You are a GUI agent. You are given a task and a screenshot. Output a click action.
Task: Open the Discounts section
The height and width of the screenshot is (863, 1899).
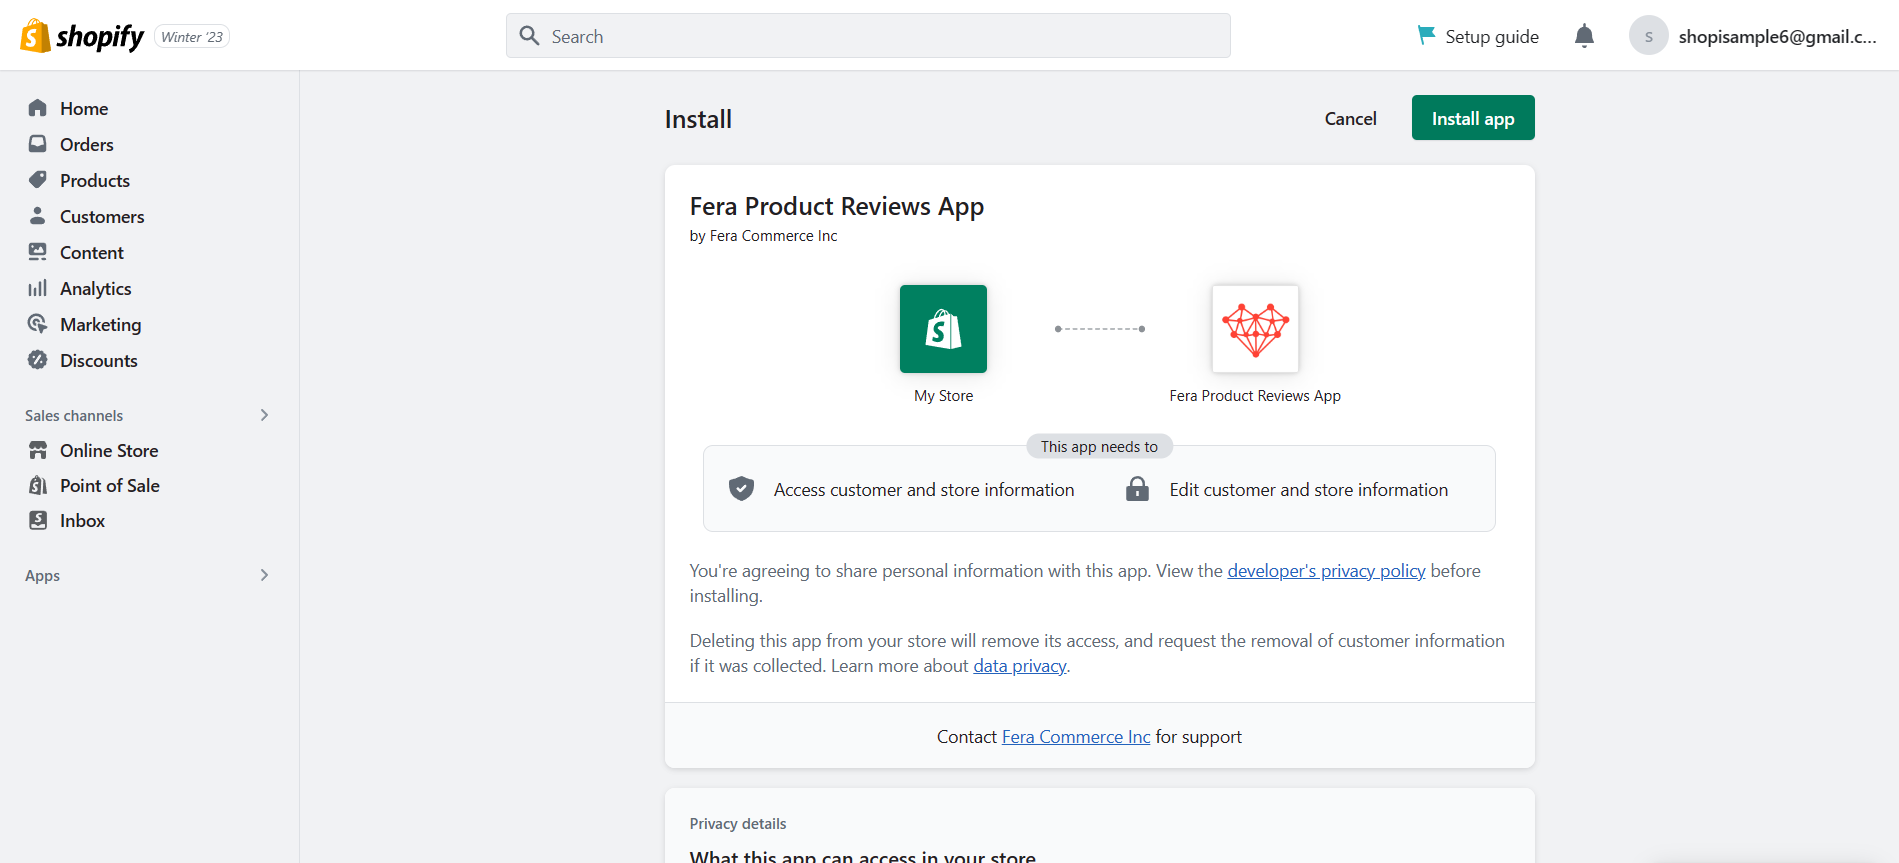click(99, 360)
